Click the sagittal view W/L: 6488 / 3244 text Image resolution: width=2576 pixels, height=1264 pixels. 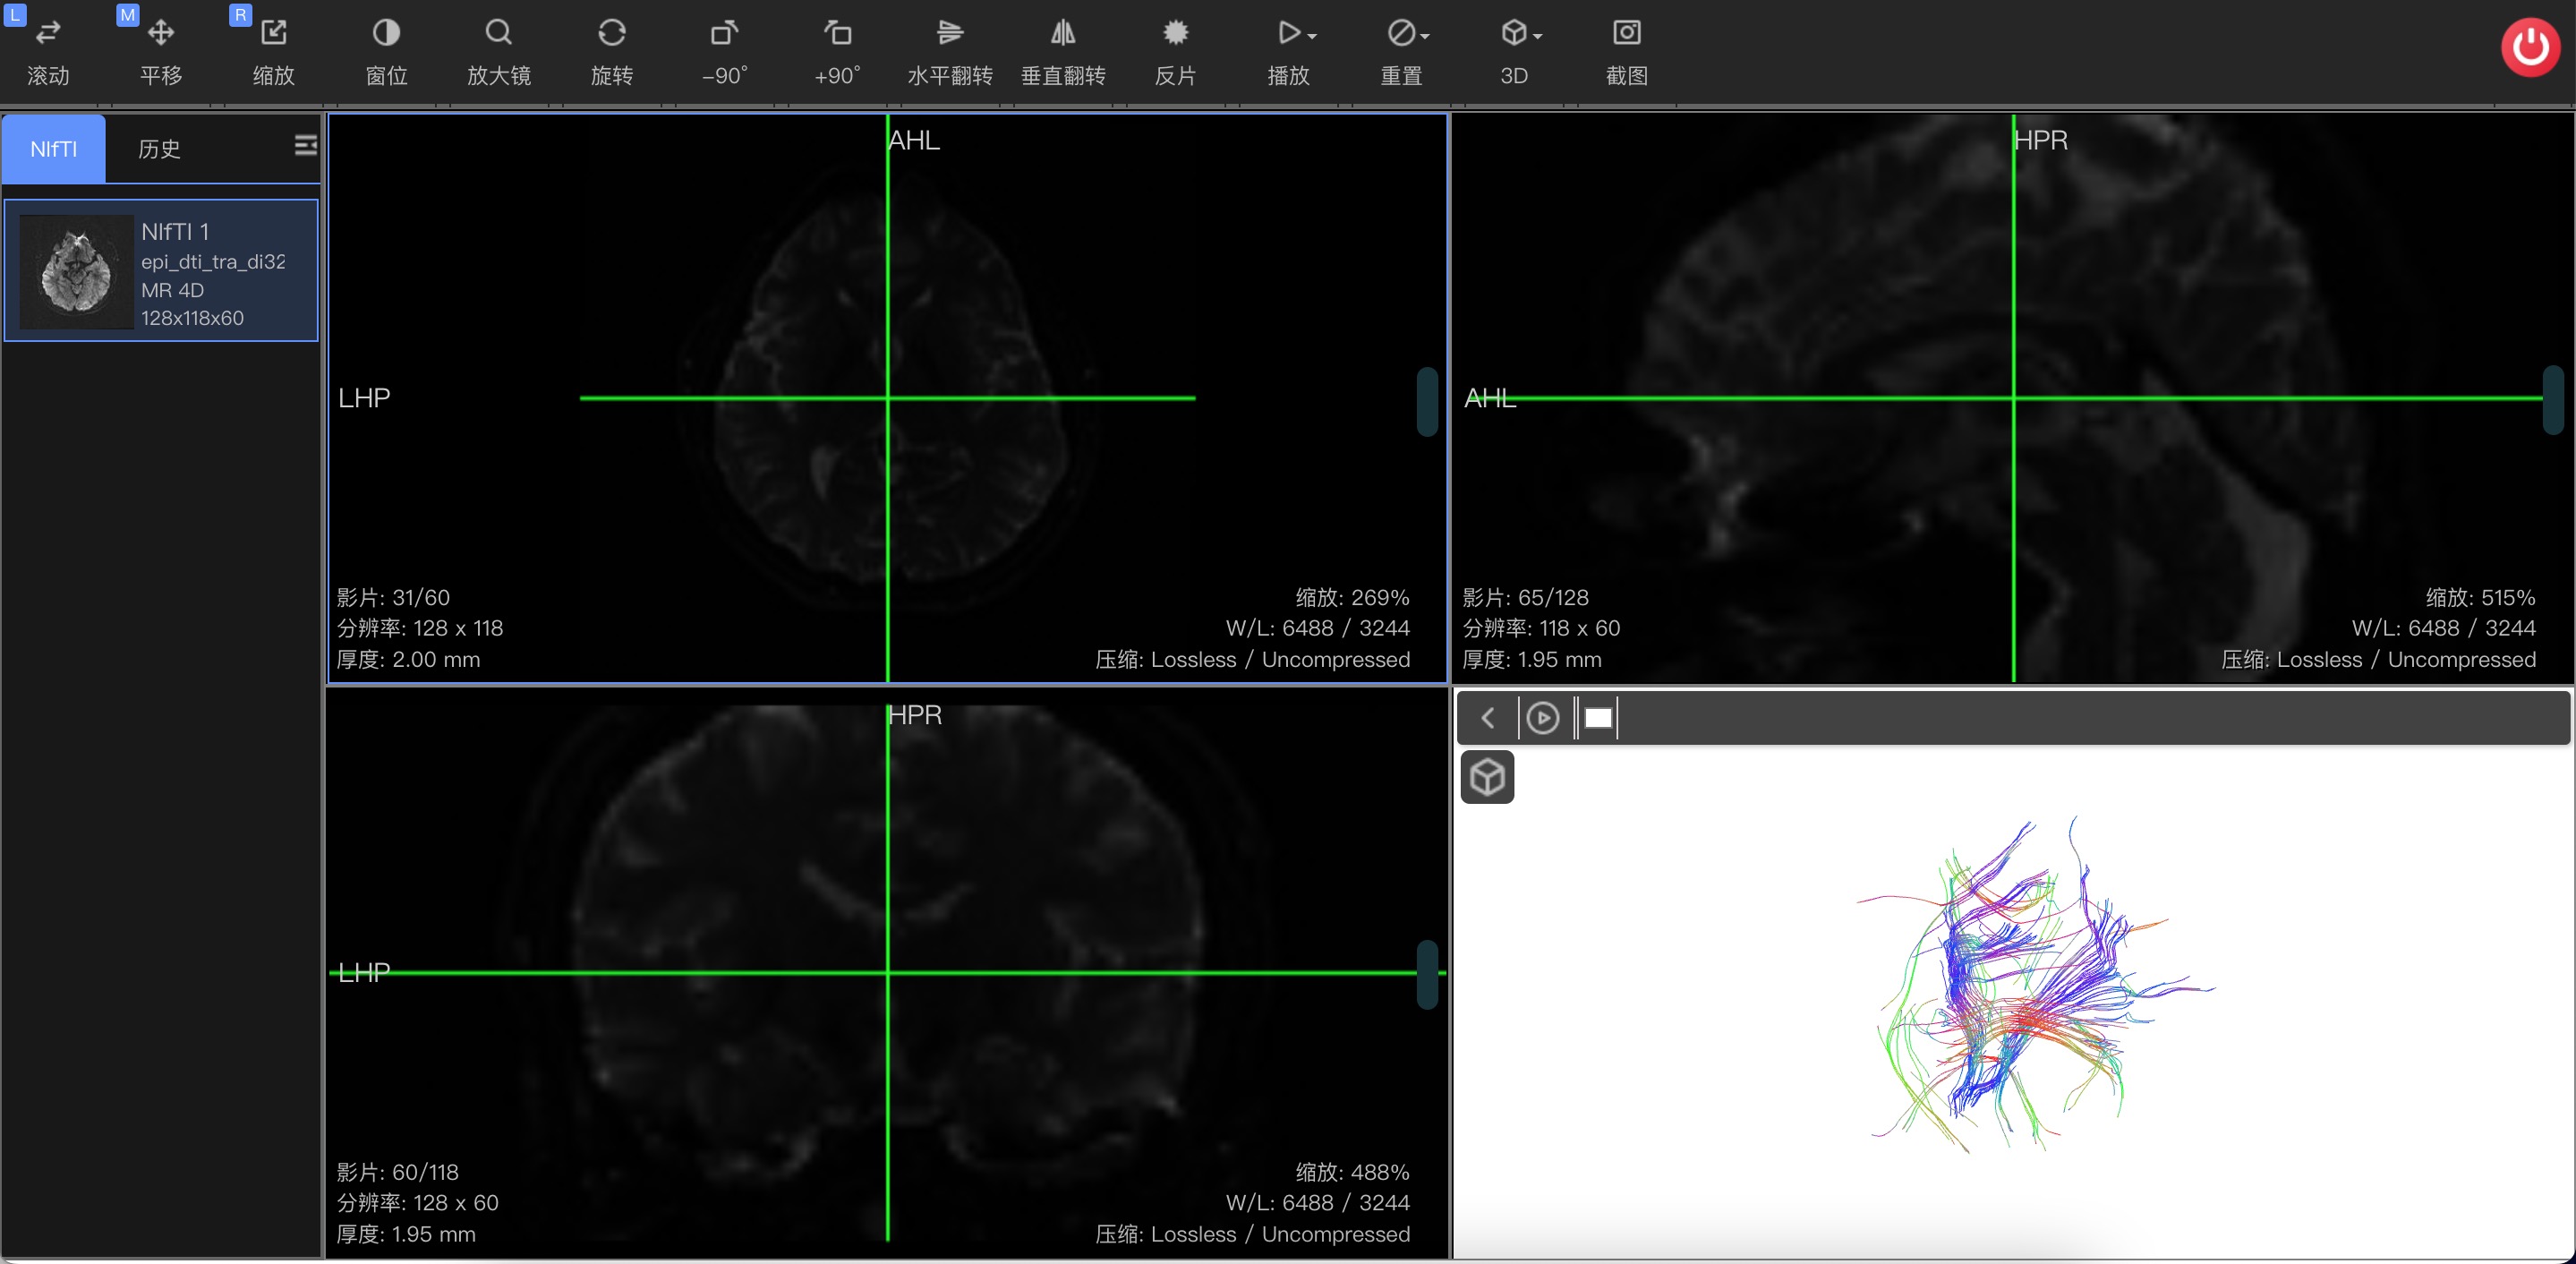click(2443, 628)
